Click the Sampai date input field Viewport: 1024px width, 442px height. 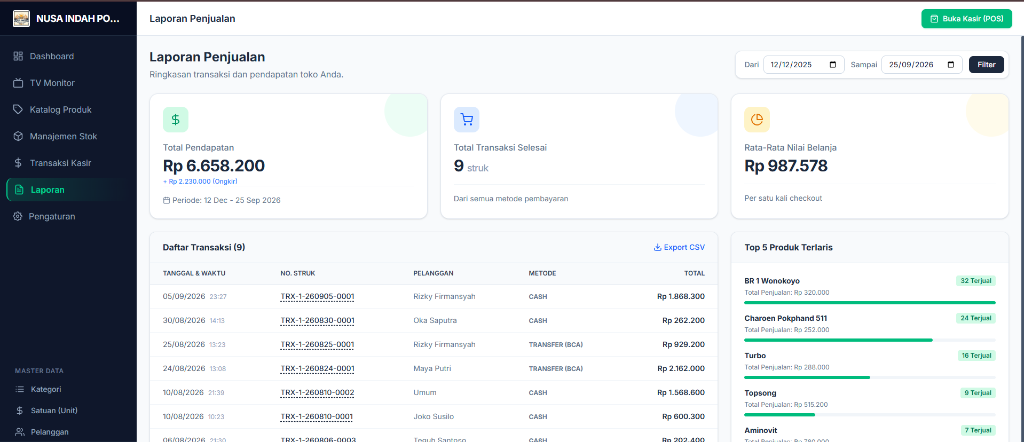[x=921, y=65]
